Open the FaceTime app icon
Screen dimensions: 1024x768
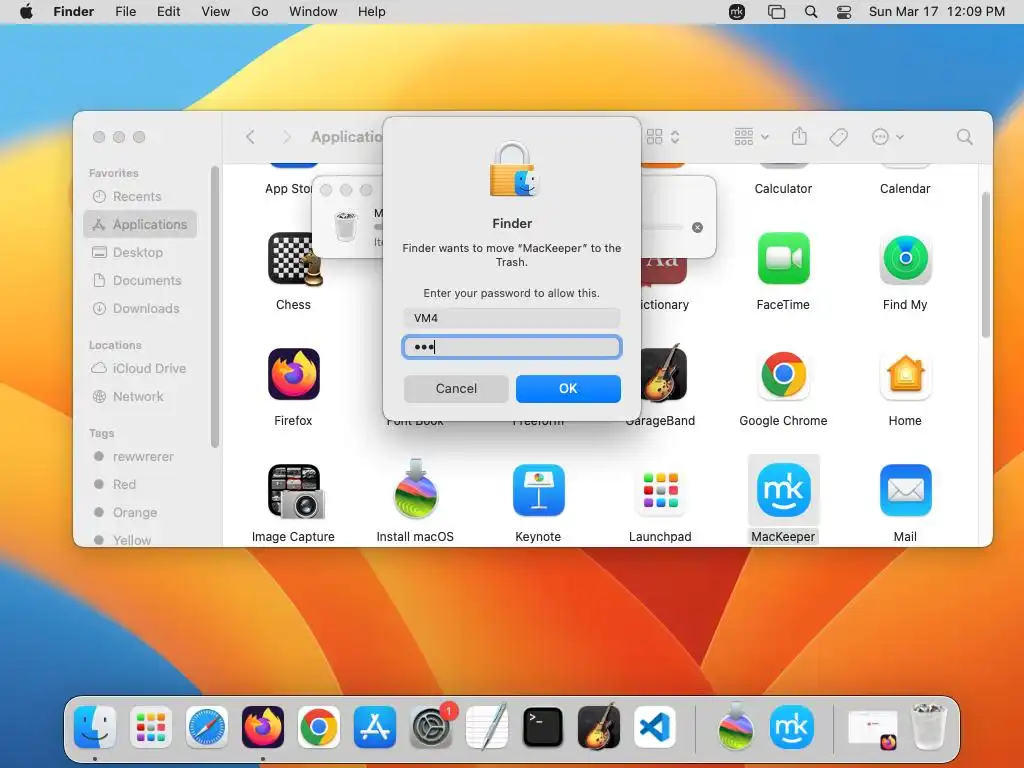[x=783, y=259]
